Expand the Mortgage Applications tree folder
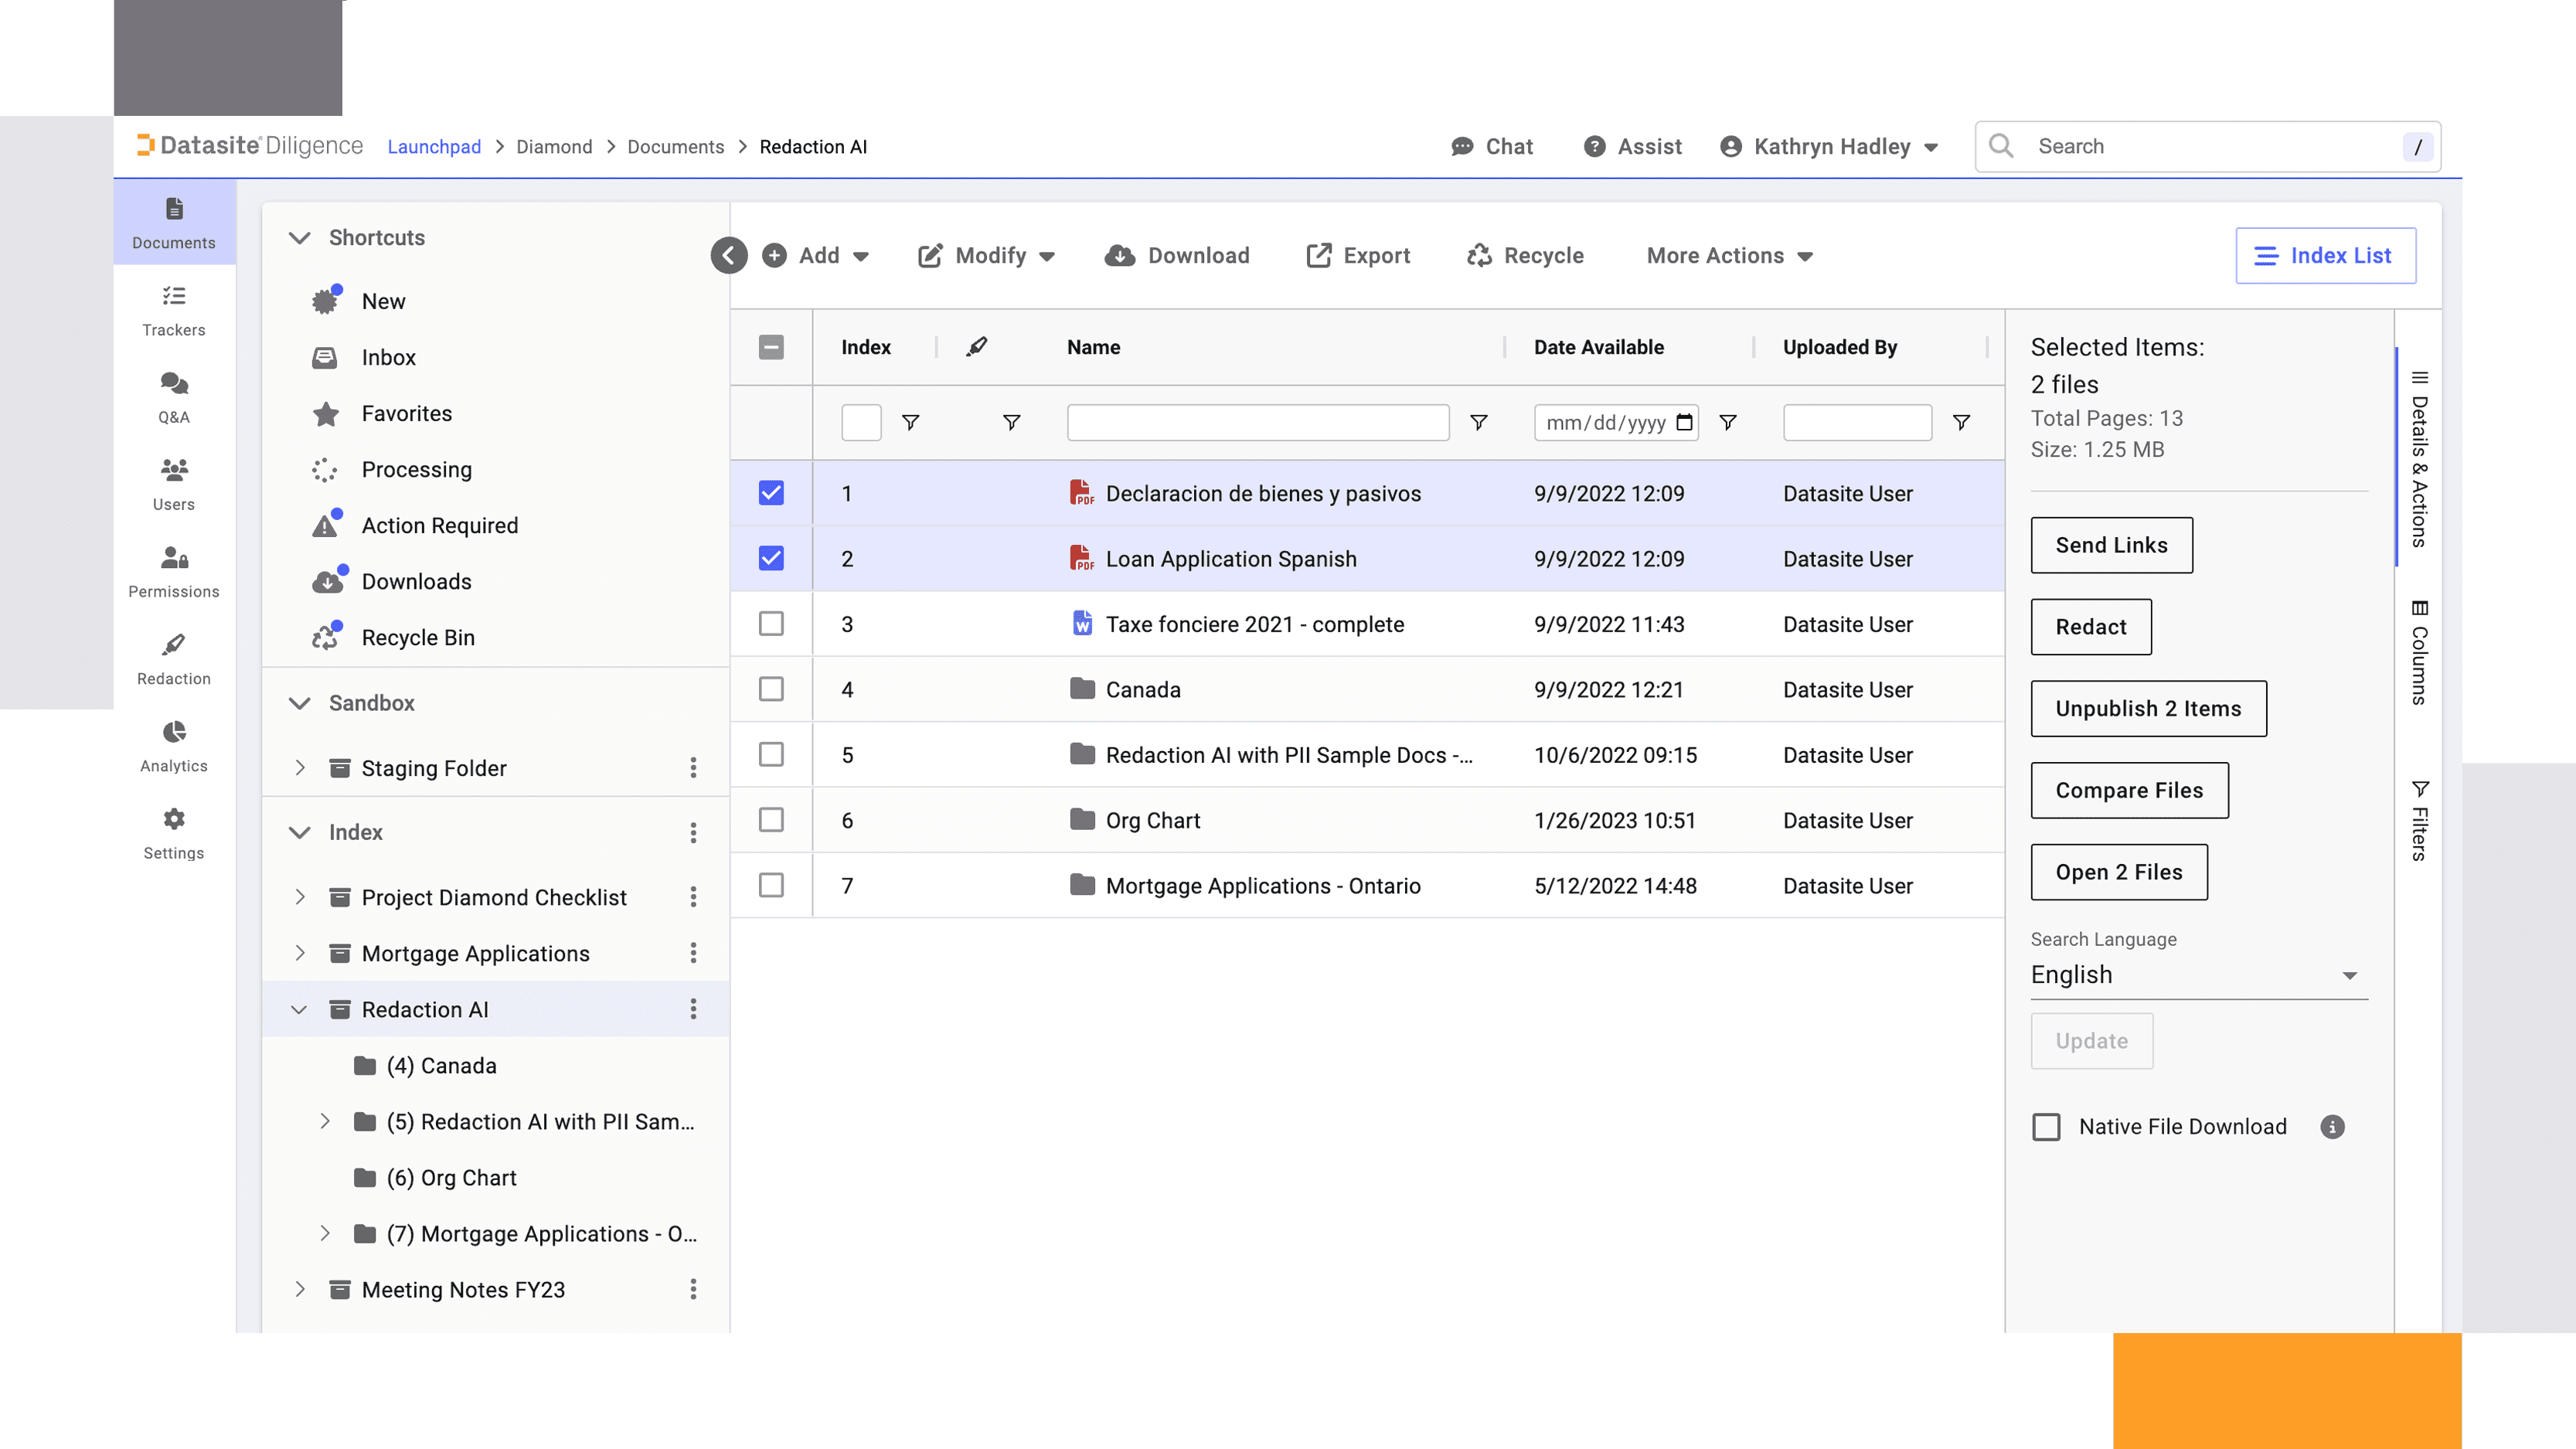Screen dimensions: 2576x1449 click(299, 954)
